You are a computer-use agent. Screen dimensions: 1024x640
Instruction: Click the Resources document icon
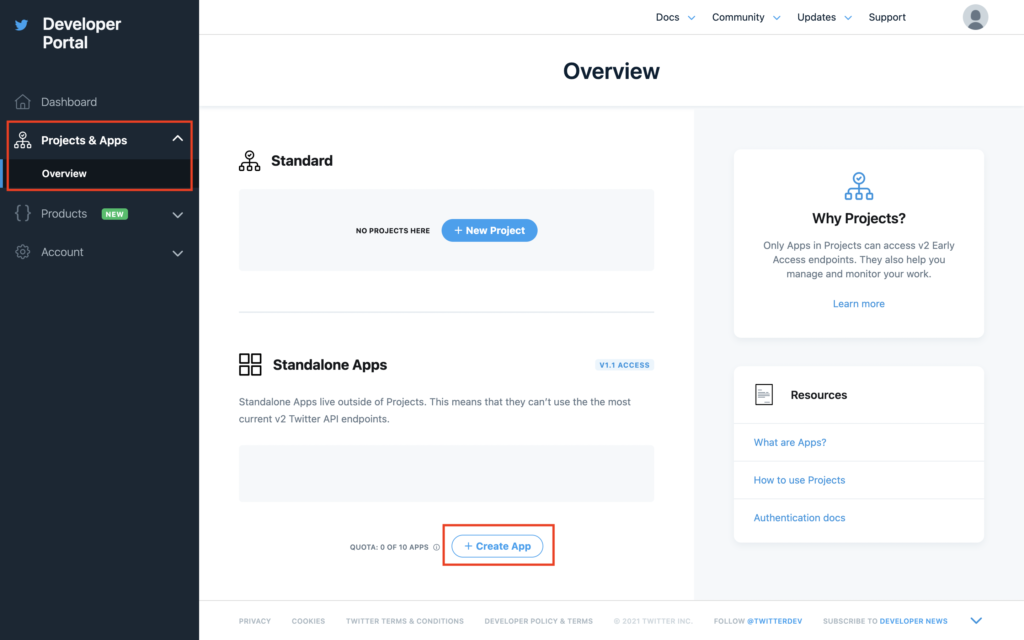(764, 394)
